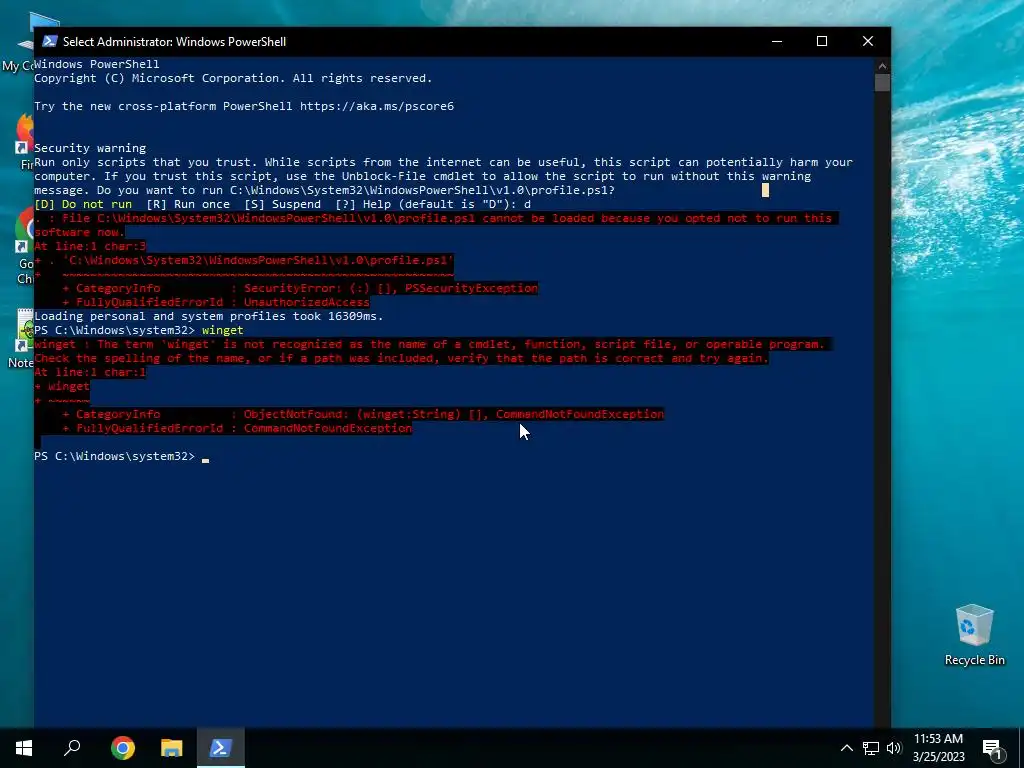The height and width of the screenshot is (768, 1024).
Task: Click '[D] Do not run' option text
Action: (x=83, y=204)
